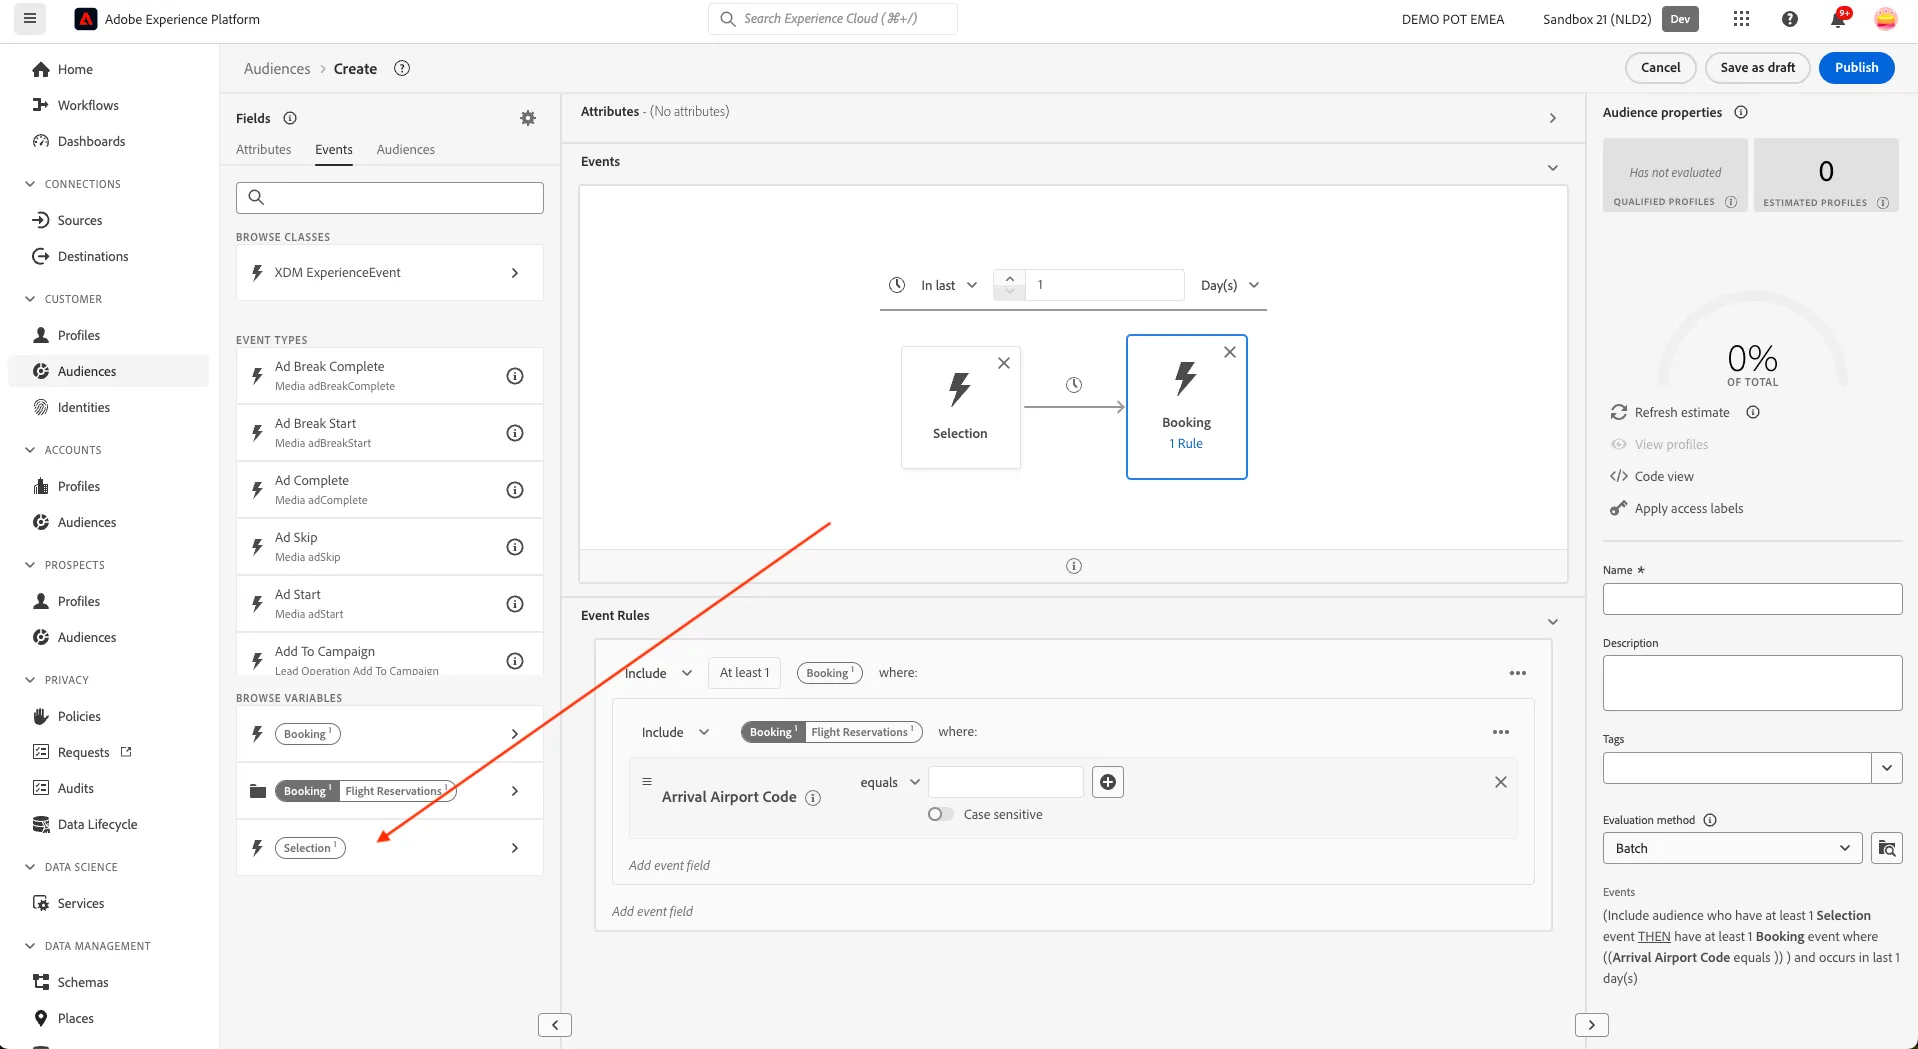The width and height of the screenshot is (1918, 1049).
Task: Click the audience Name input field
Action: (1752, 599)
